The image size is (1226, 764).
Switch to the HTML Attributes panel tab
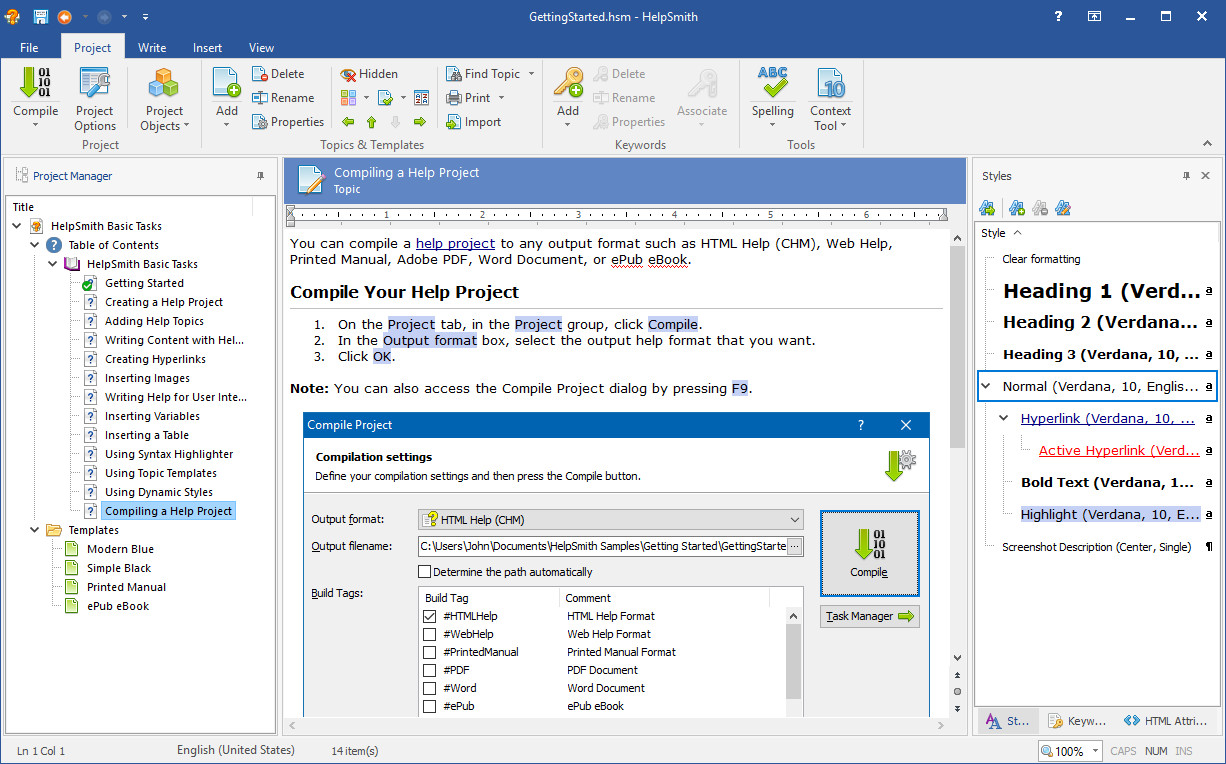coord(1166,720)
